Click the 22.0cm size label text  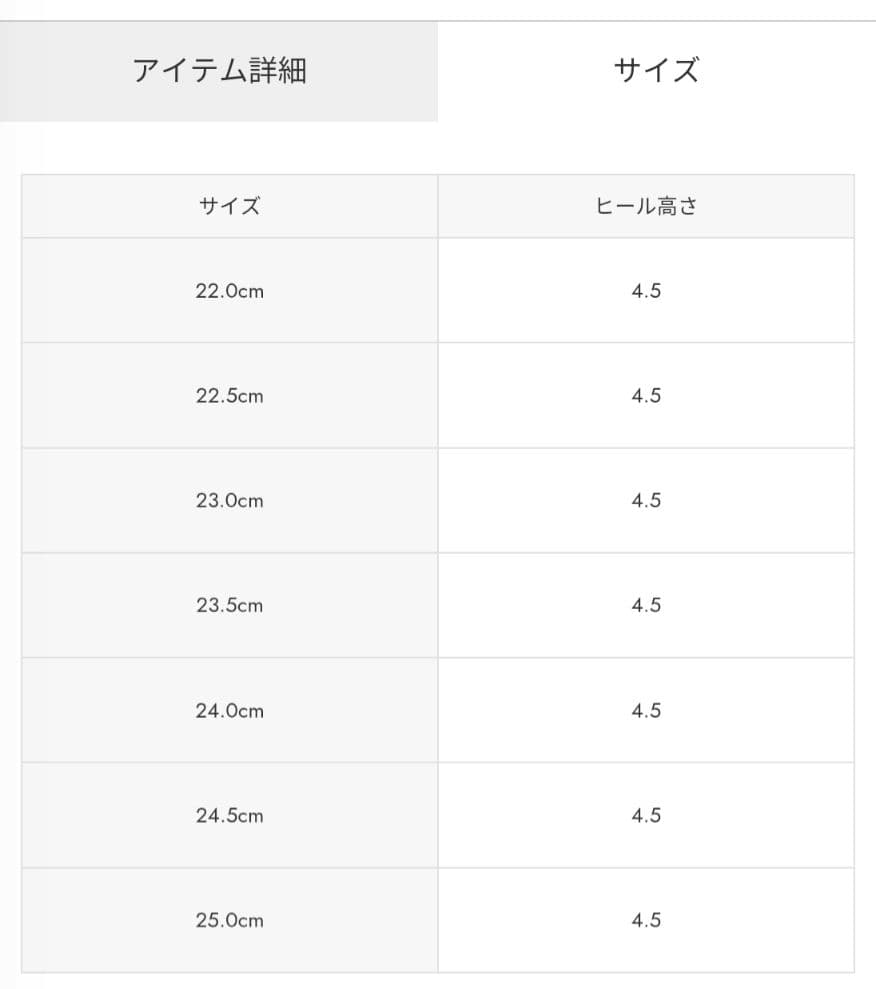pos(229,291)
